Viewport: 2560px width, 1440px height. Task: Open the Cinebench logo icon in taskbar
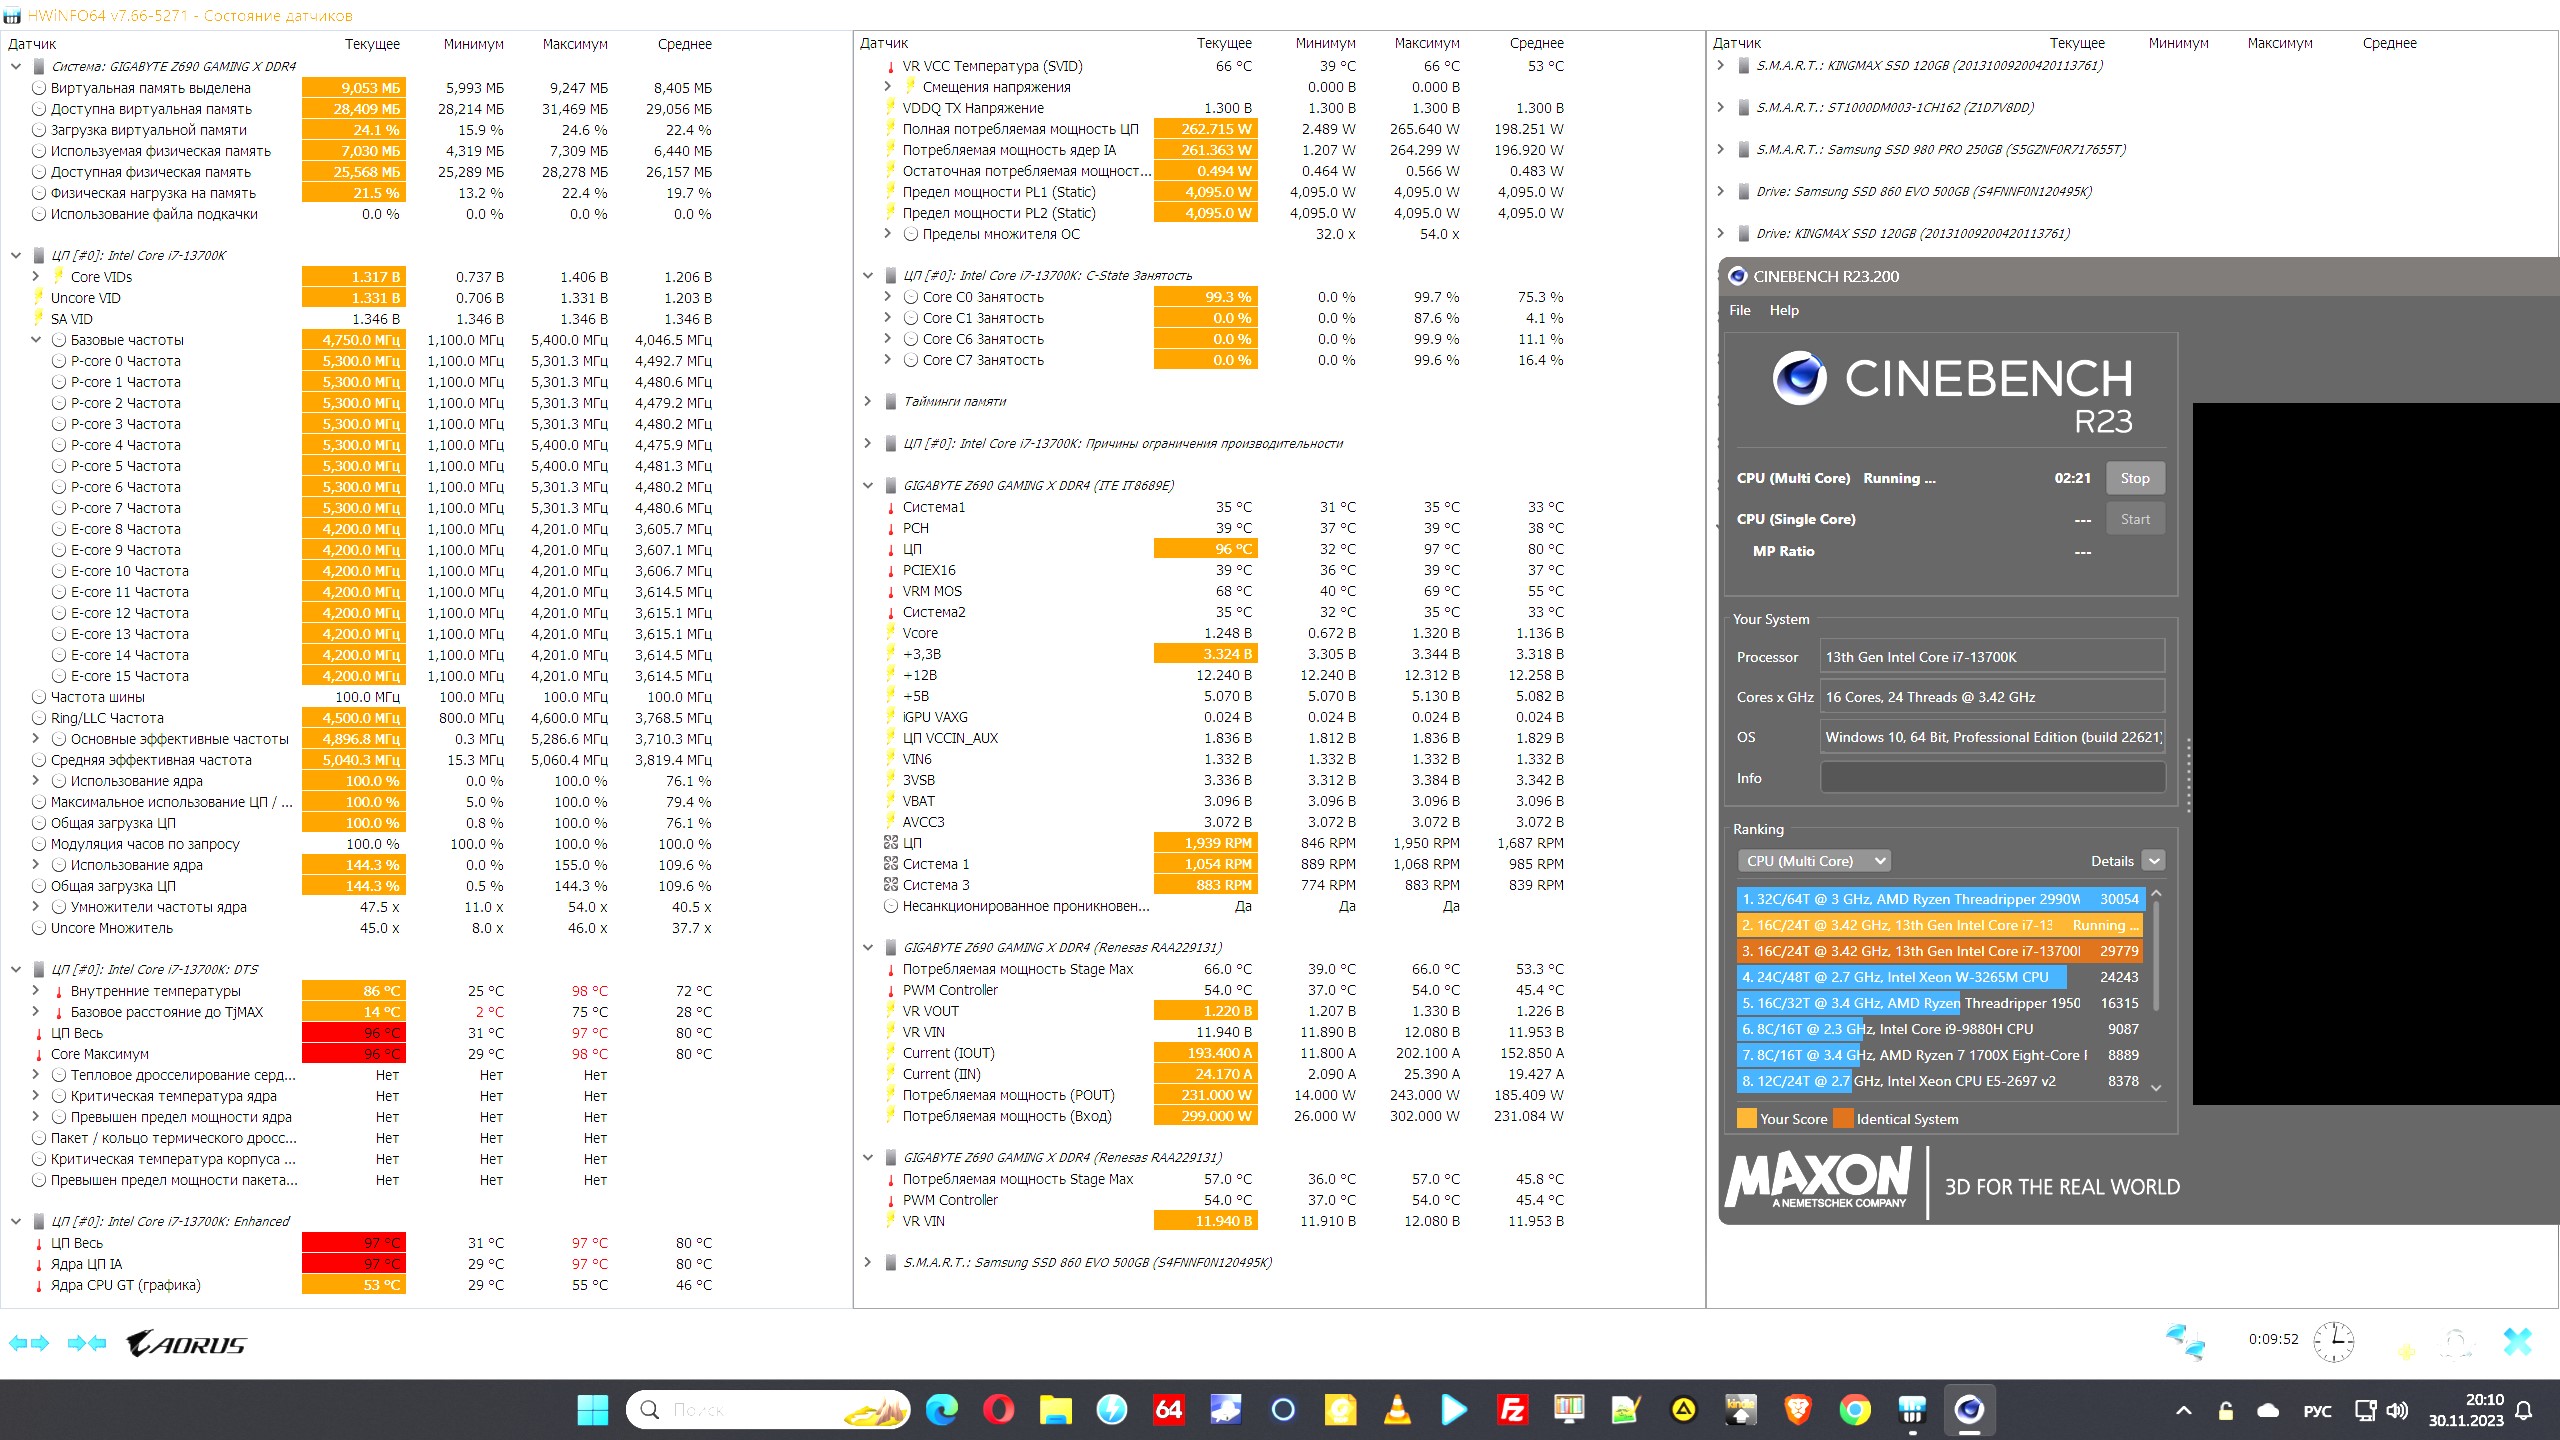click(1969, 1410)
